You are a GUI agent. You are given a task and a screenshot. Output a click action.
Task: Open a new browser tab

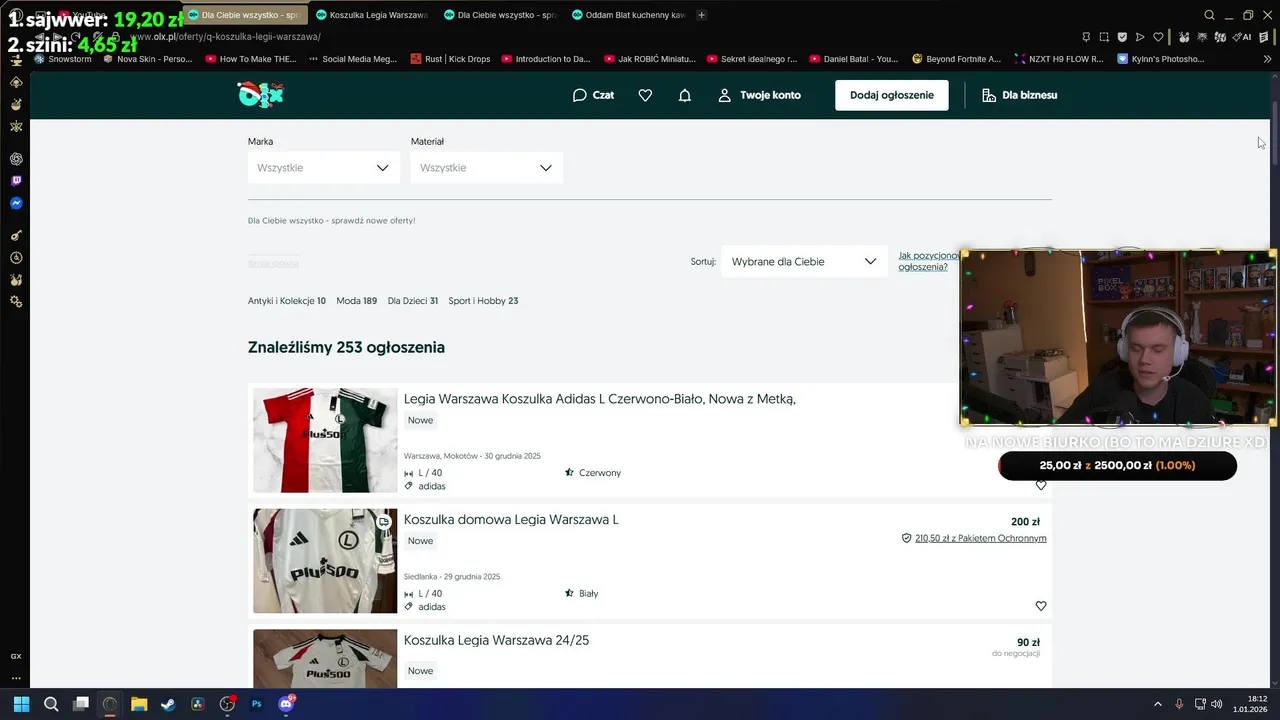(701, 15)
